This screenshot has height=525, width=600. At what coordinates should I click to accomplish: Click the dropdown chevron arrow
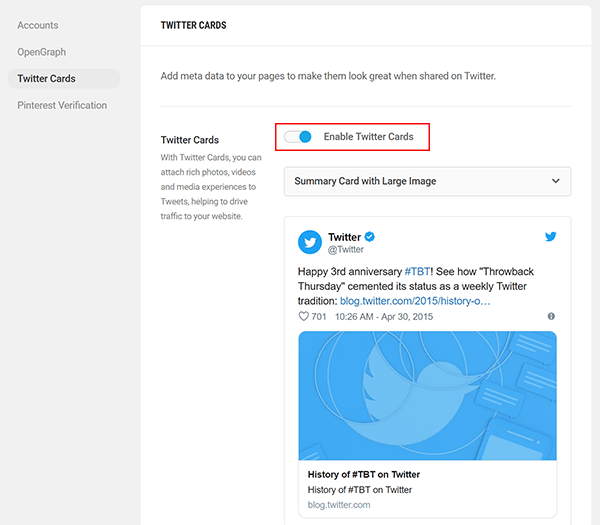point(556,181)
